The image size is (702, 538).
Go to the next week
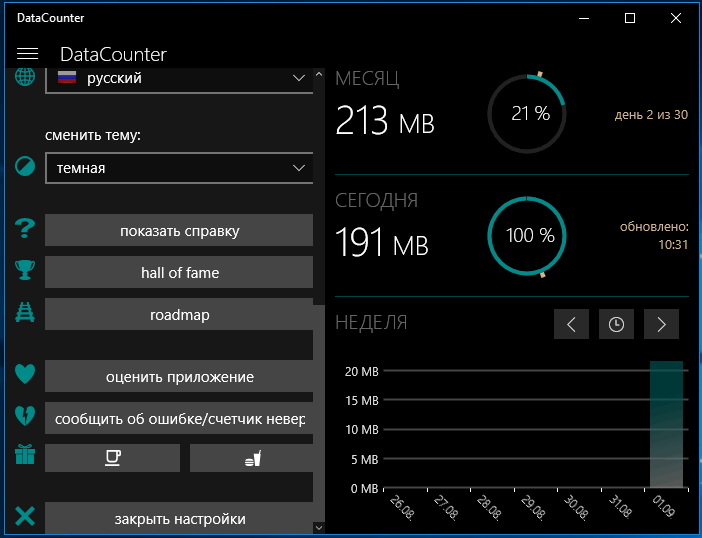point(661,324)
